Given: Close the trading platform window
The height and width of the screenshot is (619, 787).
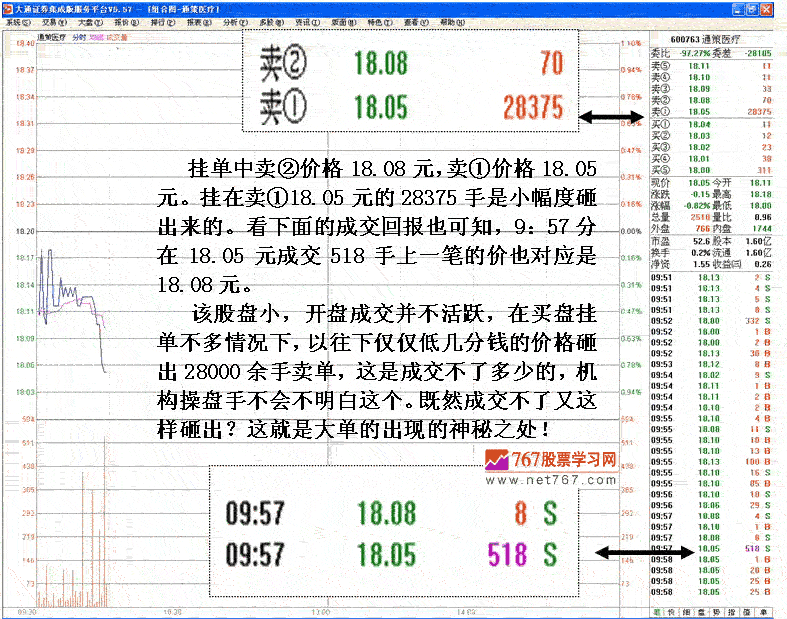Looking at the screenshot, I should (x=777, y=7).
